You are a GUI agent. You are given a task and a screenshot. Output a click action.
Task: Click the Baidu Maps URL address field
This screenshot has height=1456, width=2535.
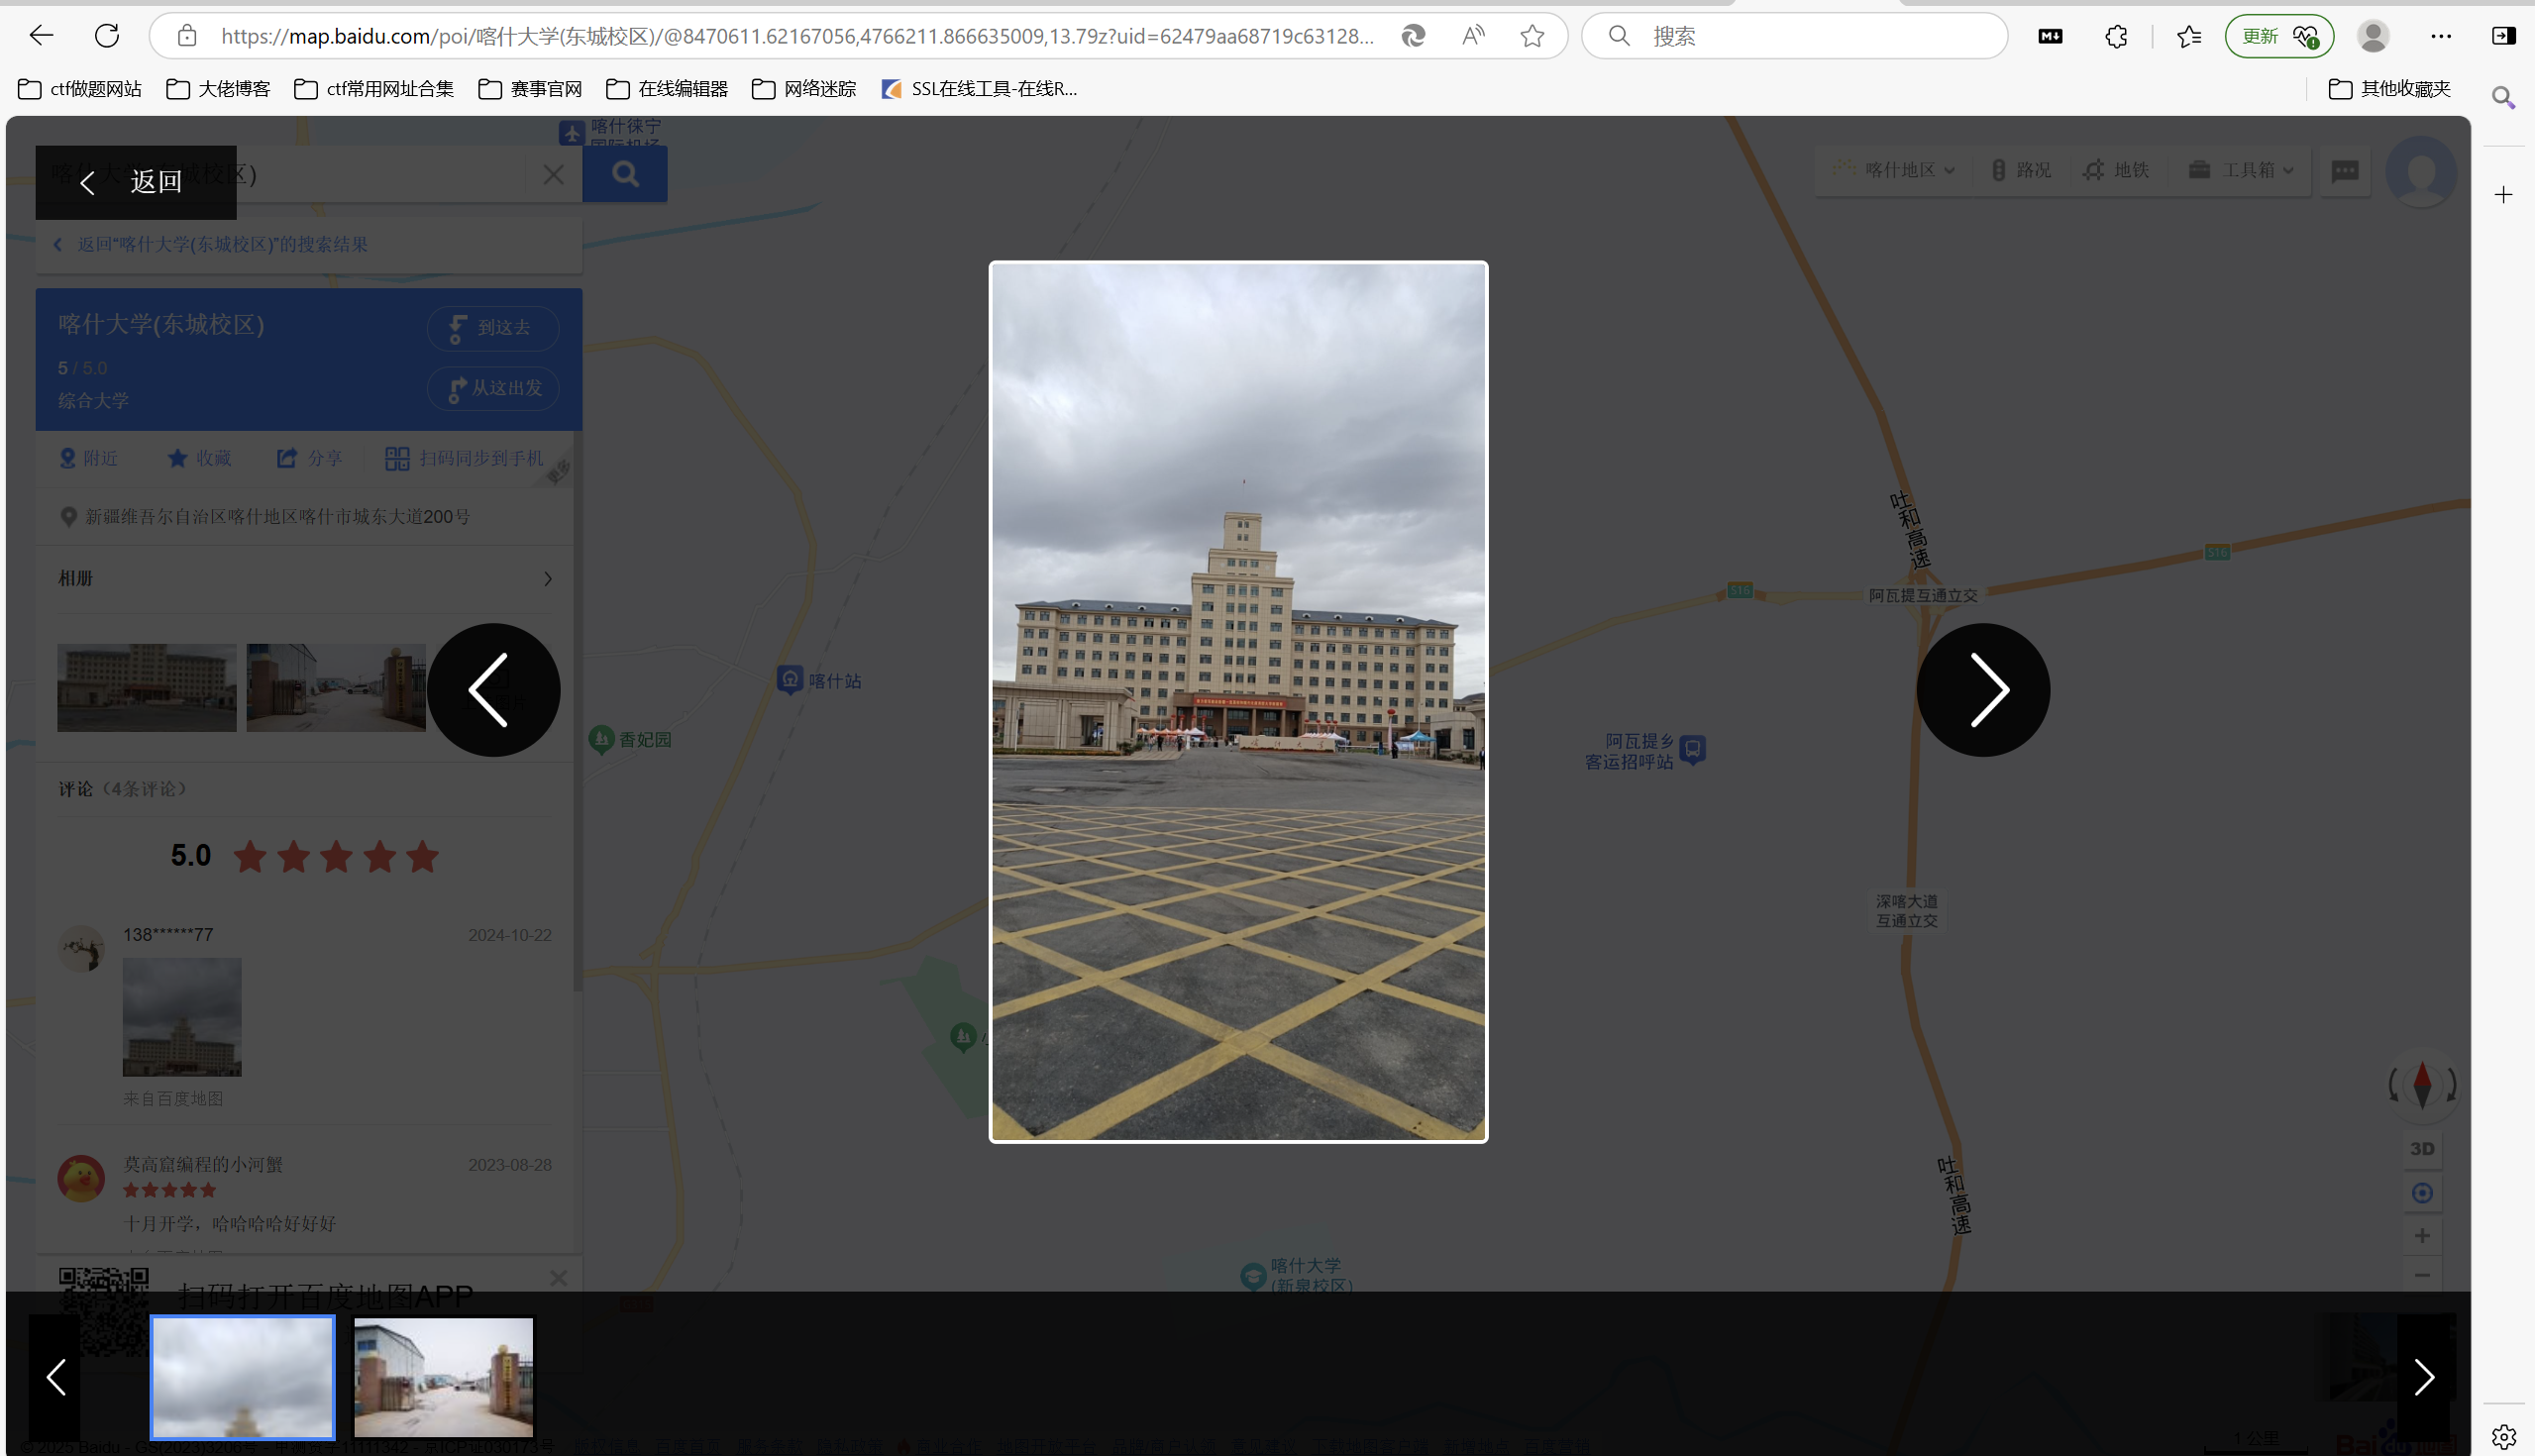[797, 36]
